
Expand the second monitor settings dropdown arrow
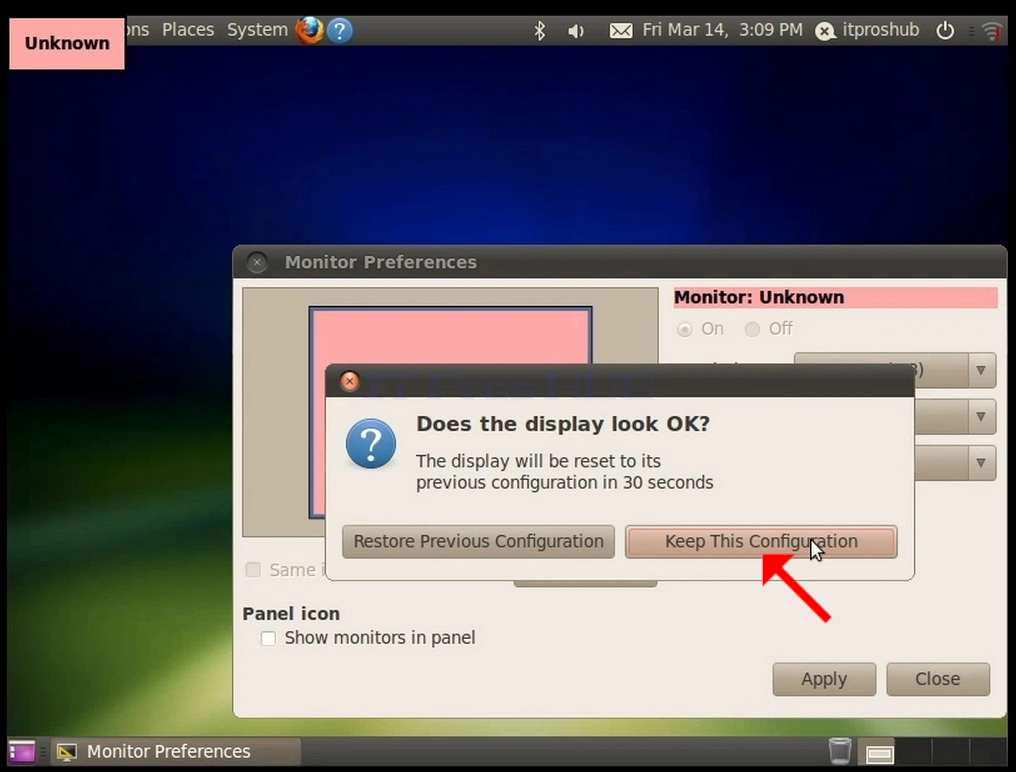(x=981, y=416)
